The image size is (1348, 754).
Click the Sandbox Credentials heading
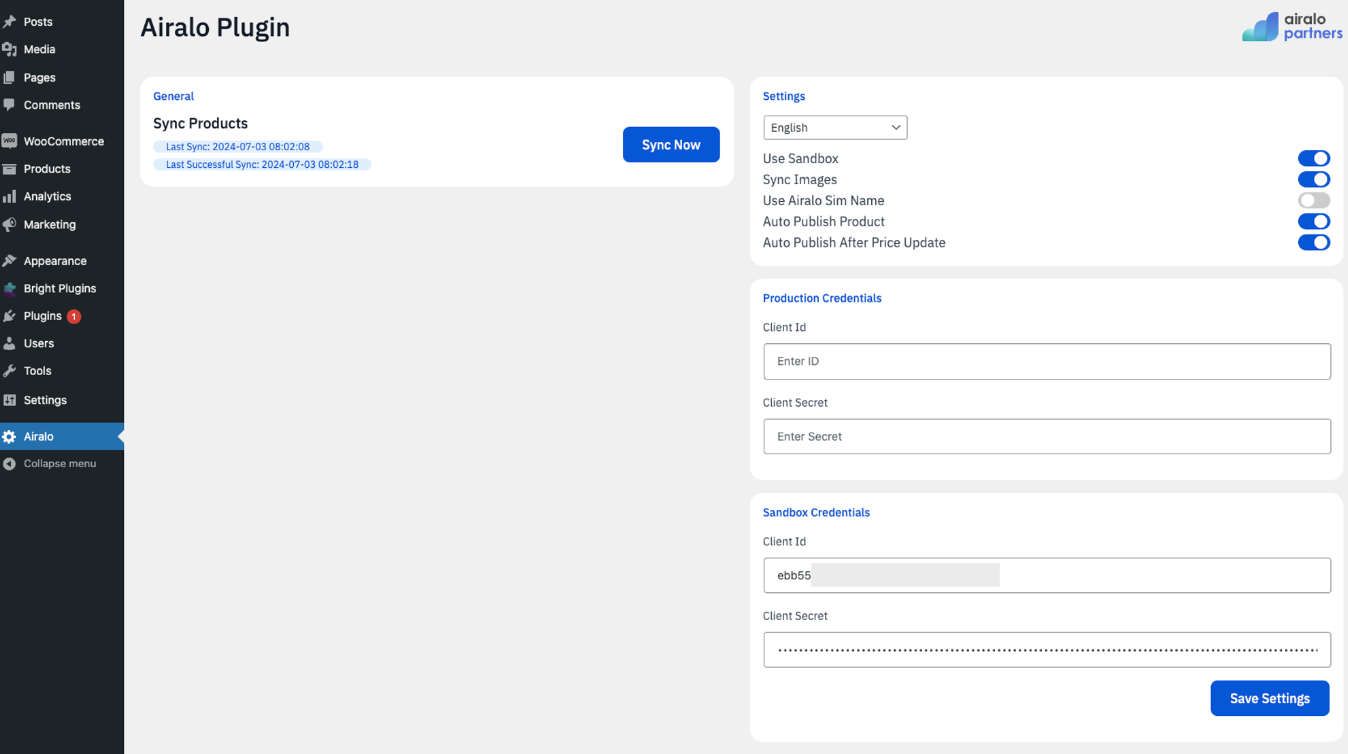(x=816, y=512)
